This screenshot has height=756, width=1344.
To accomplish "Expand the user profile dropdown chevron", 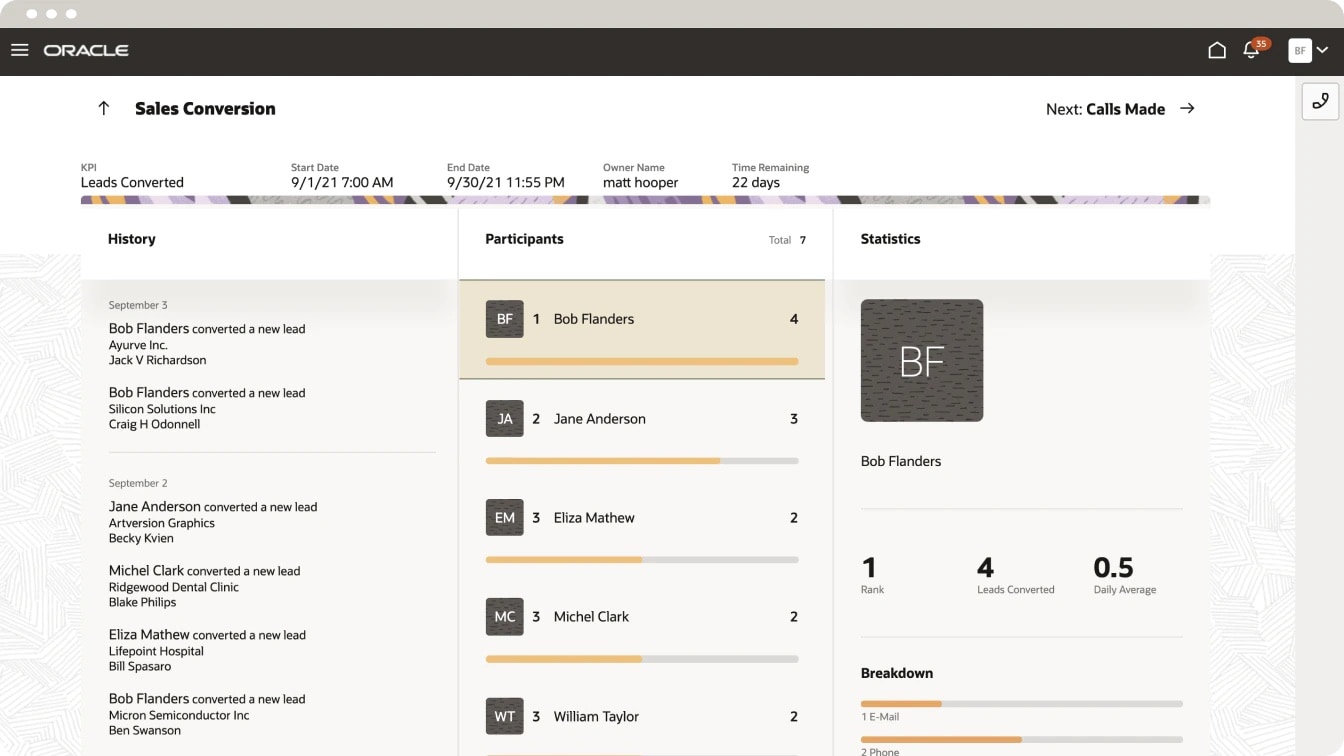I will pos(1323,50).
